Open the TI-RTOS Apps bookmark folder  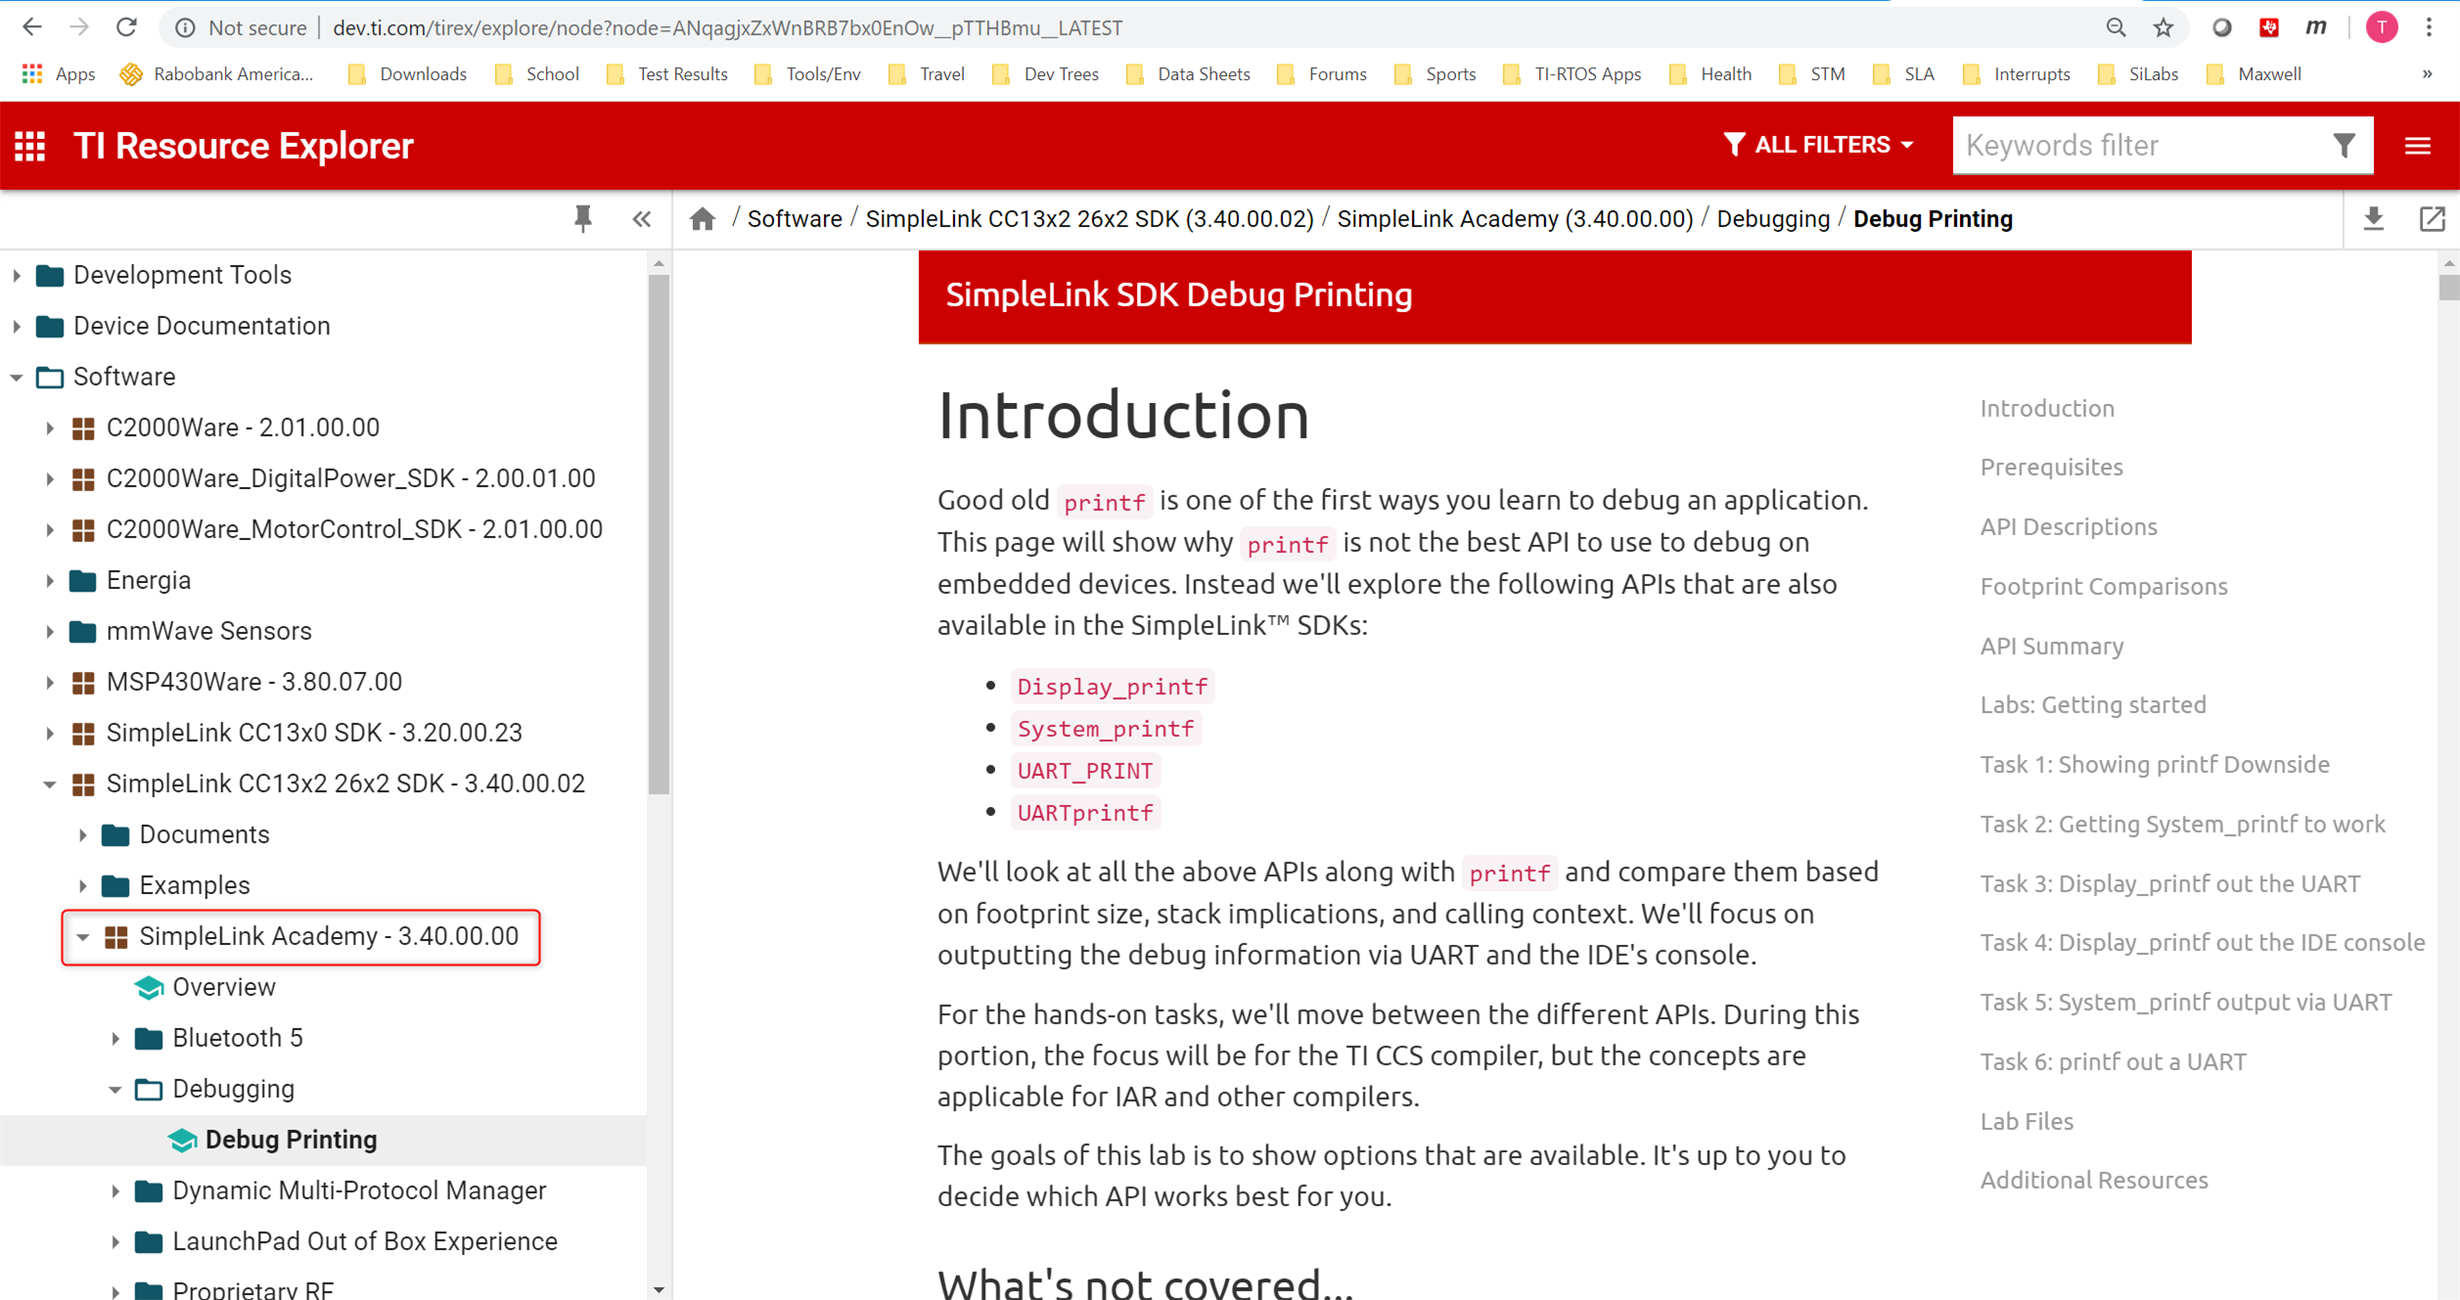coord(1572,74)
